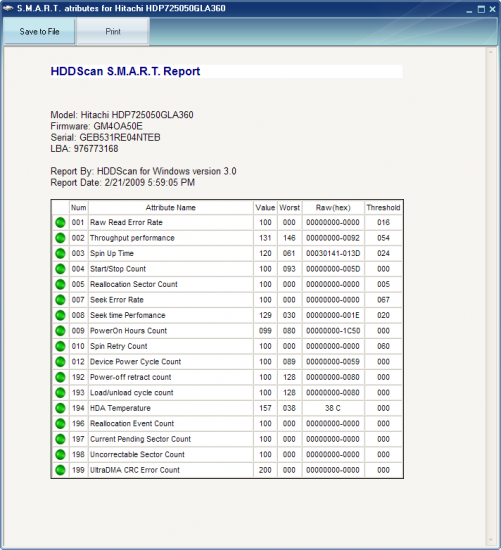
Task: Select the Raw Read Error Rate name cell
Action: coord(171,222)
